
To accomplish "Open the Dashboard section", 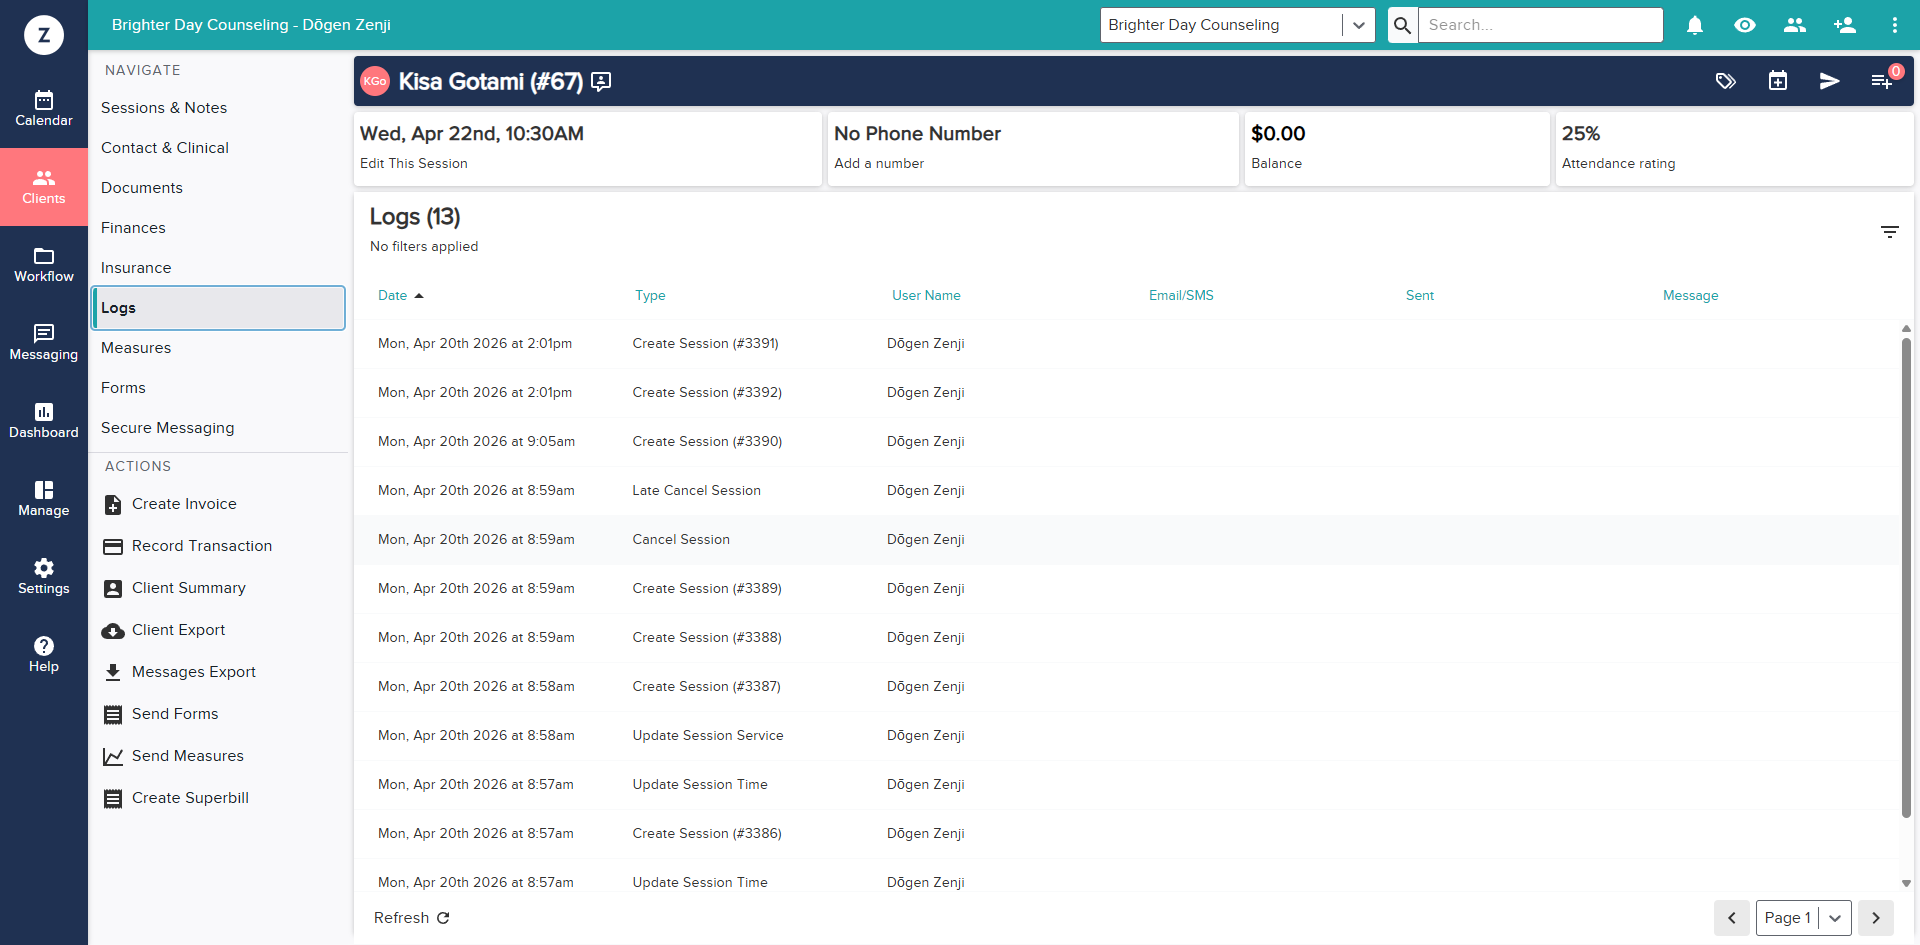I will 44,421.
